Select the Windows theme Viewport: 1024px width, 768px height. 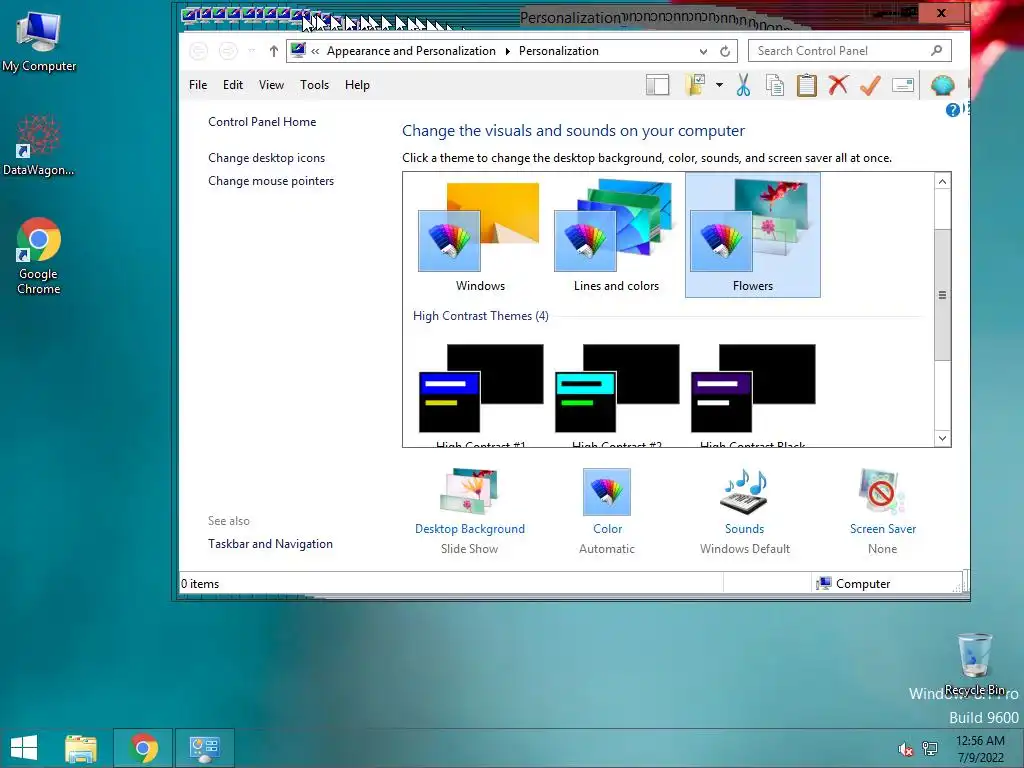[480, 236]
